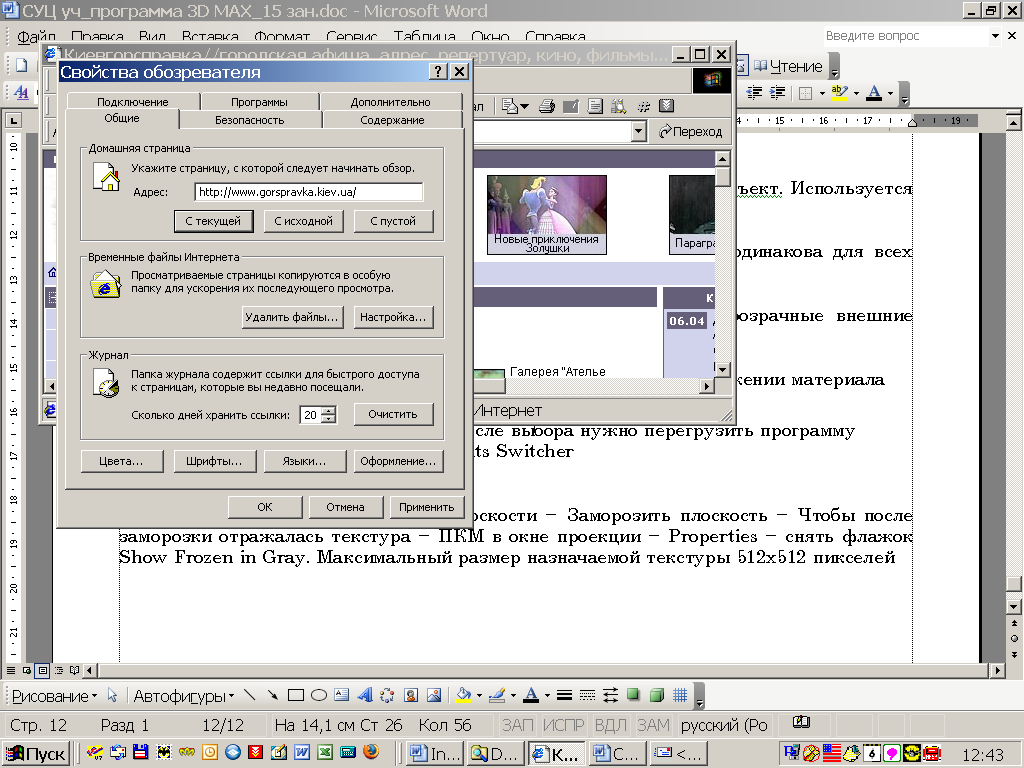Expand Line Color dropdown arrow
This screenshot has height=768, width=1024.
pos(513,696)
